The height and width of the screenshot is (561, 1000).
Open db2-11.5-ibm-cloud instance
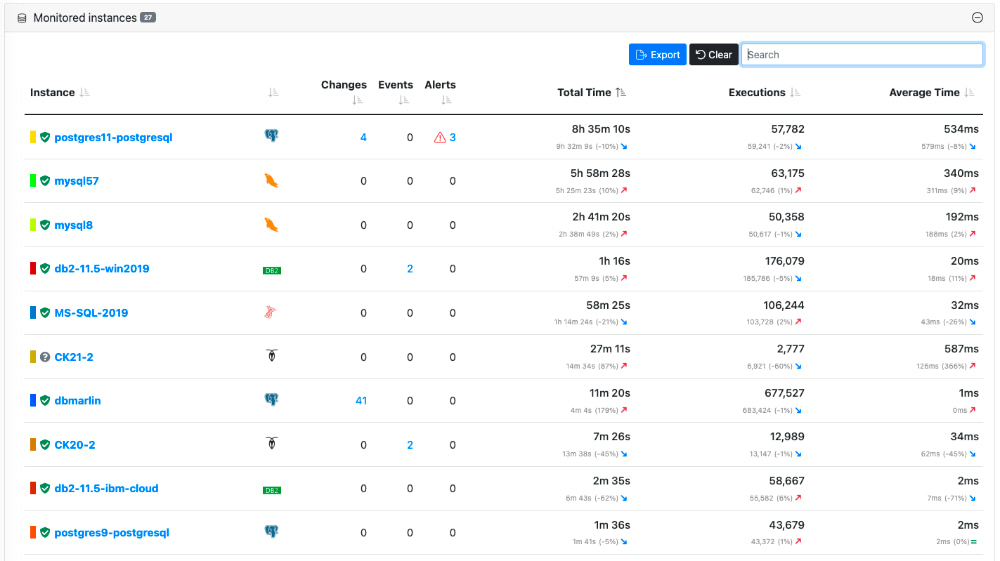tap(106, 489)
